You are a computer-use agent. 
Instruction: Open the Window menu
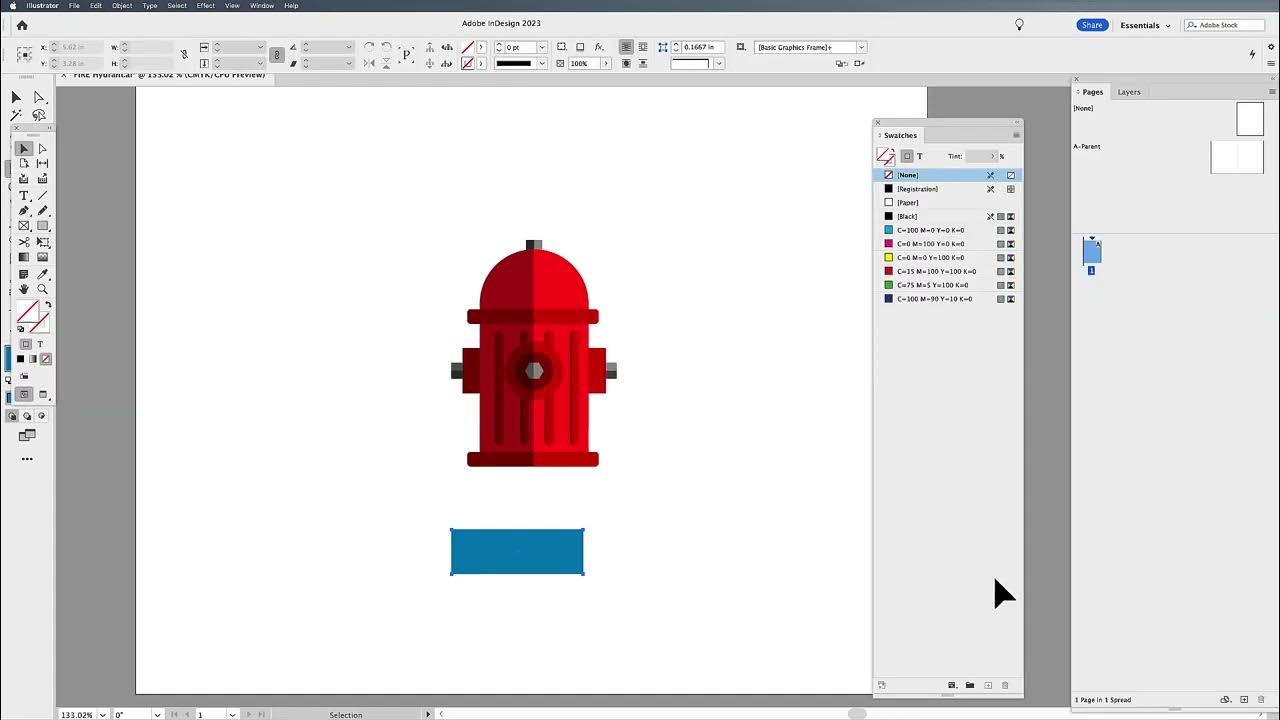pos(262,6)
